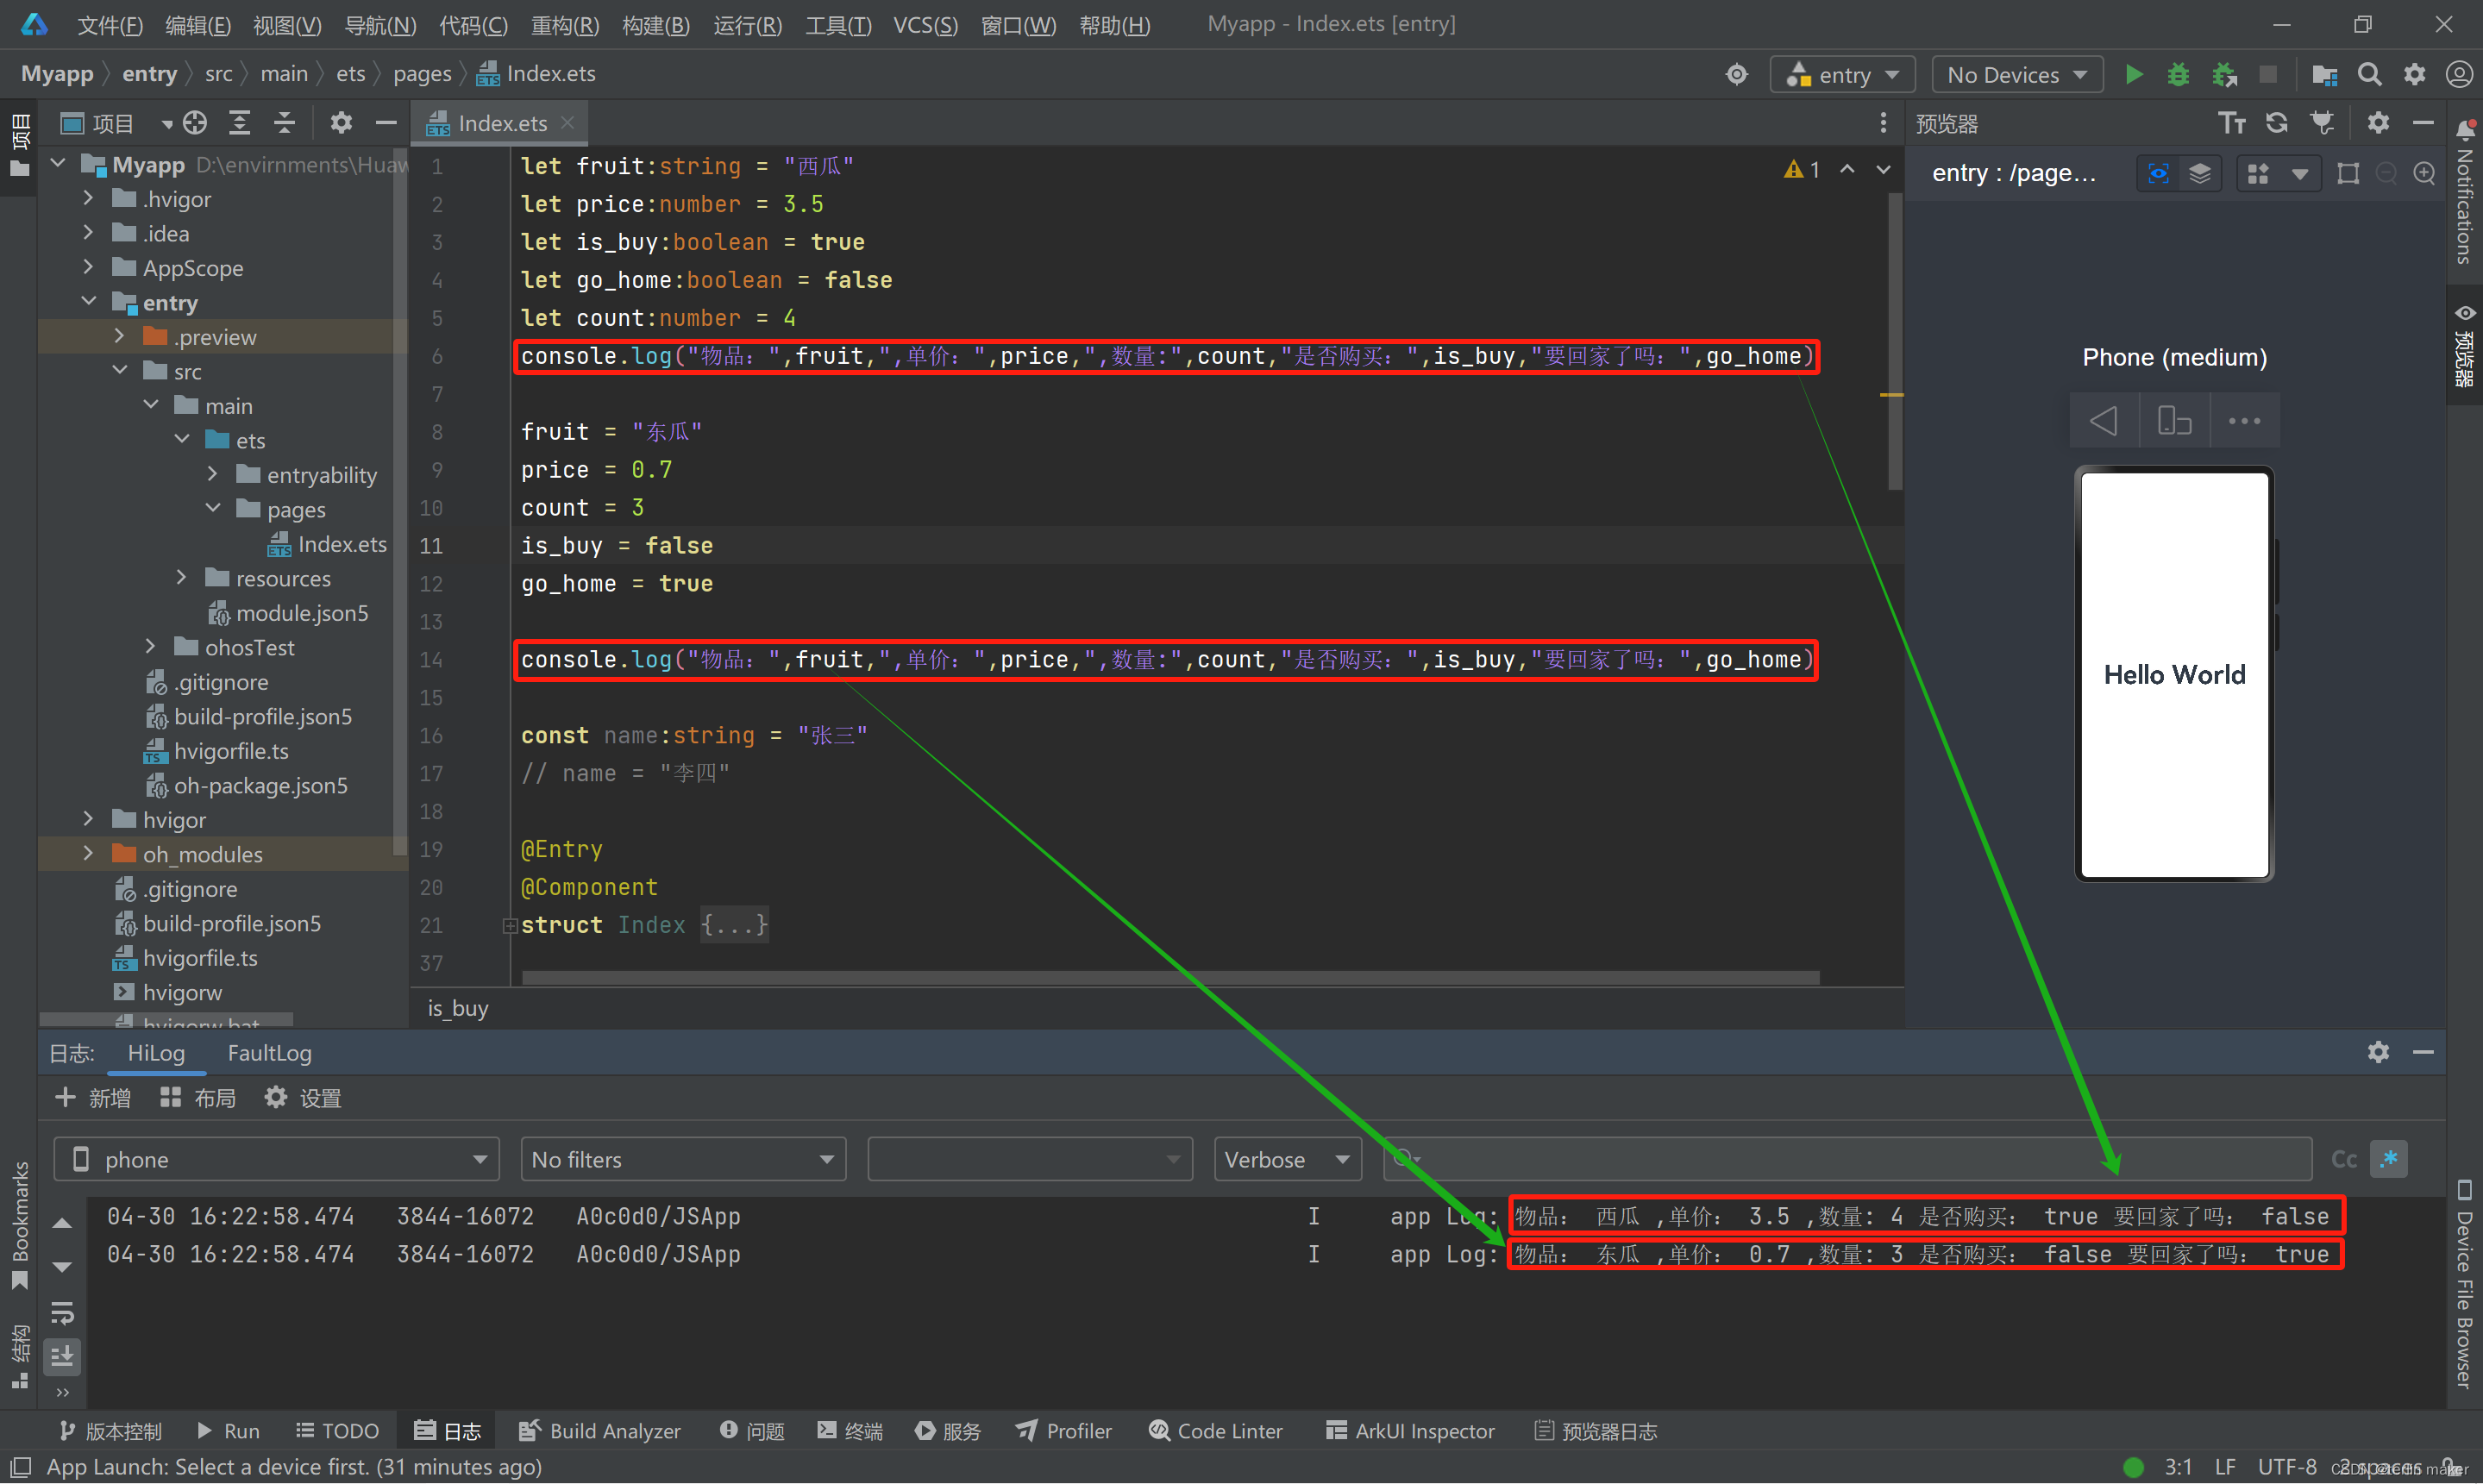Open the 构建(B) menu
The height and width of the screenshot is (1484, 2483).
(655, 25)
